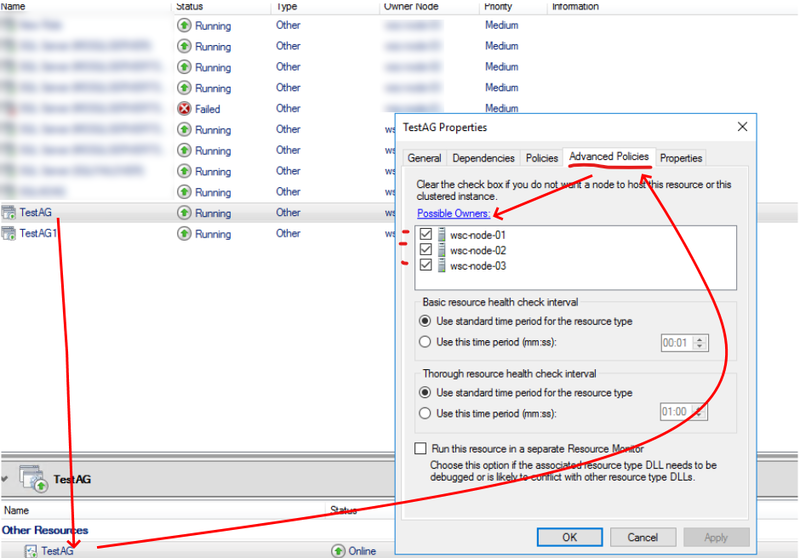Enable run in separate Resource Monitor
Viewport: 800px width, 558px height.
point(420,448)
